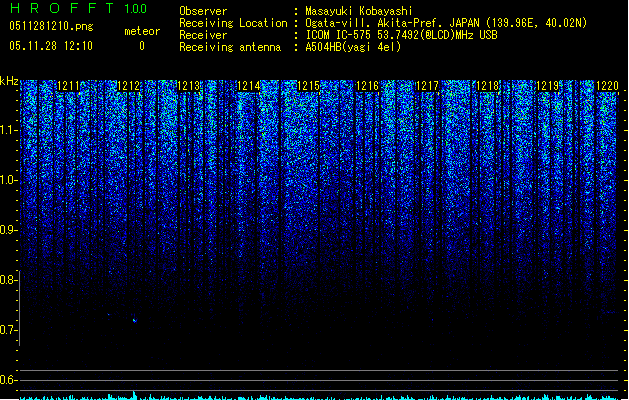Image resolution: width=629 pixels, height=400 pixels.
Task: Click the 1217 time marker
Action: 427,86
